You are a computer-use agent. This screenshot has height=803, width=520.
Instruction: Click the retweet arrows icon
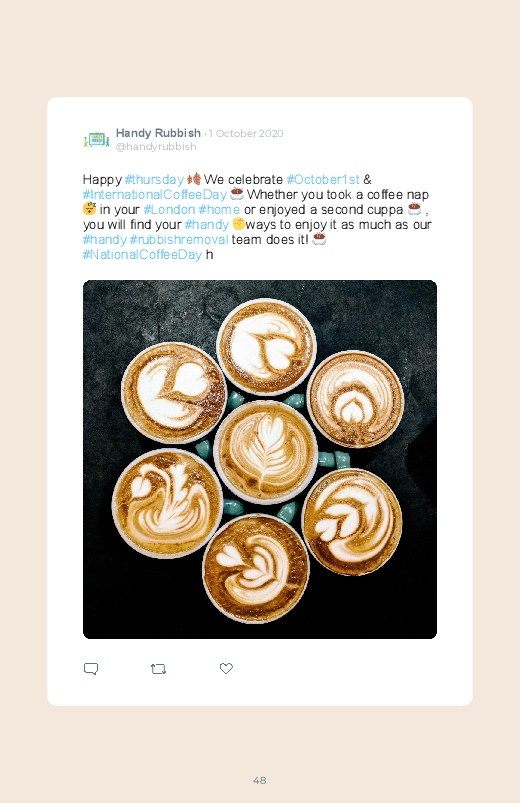158,669
